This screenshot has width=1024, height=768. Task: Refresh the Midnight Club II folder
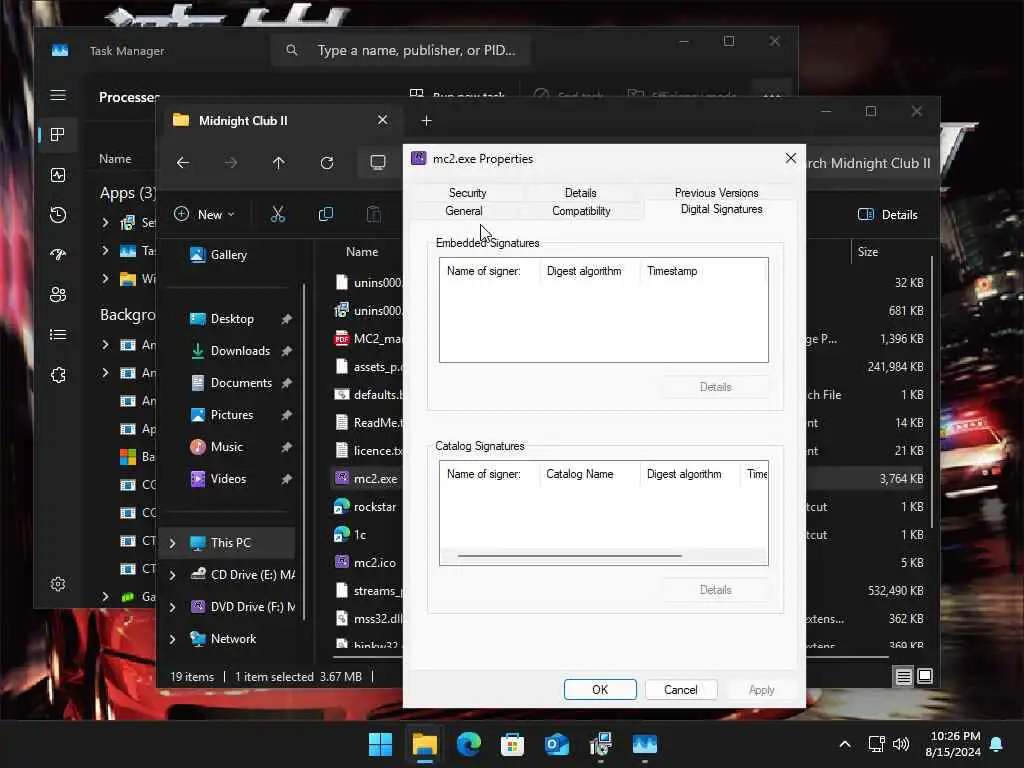coord(327,163)
